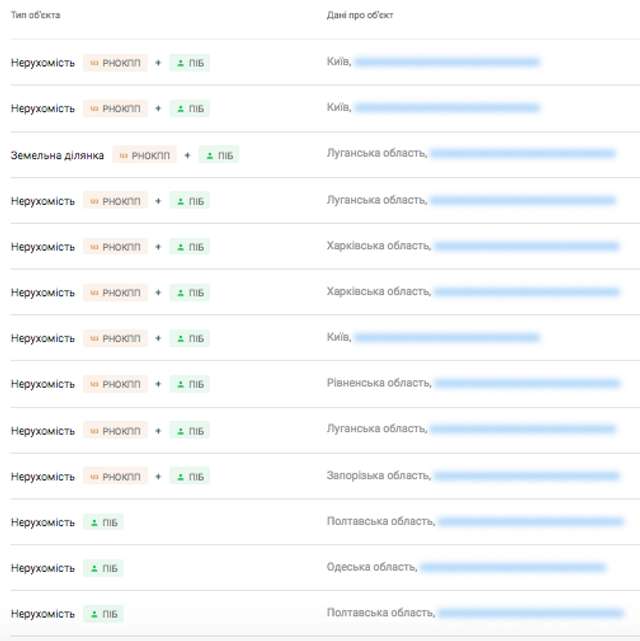The image size is (640, 641).
Task: Click the РНОКПП badge in the Рівненська область row
Action: (x=115, y=384)
